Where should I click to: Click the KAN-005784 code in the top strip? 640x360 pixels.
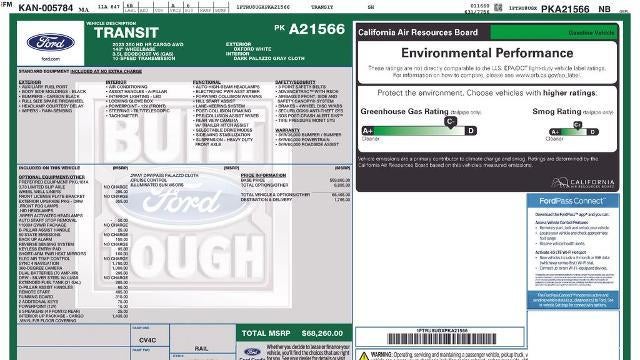pyautogui.click(x=46, y=8)
